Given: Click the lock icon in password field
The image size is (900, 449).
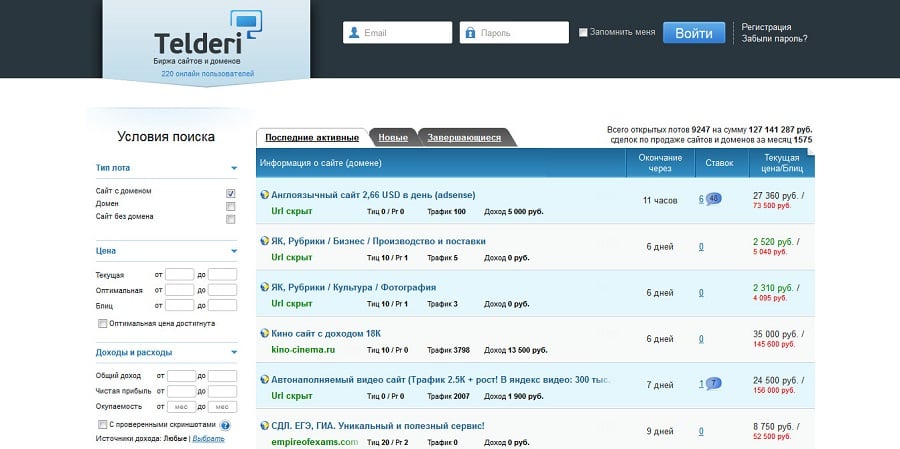Looking at the screenshot, I should (x=470, y=33).
